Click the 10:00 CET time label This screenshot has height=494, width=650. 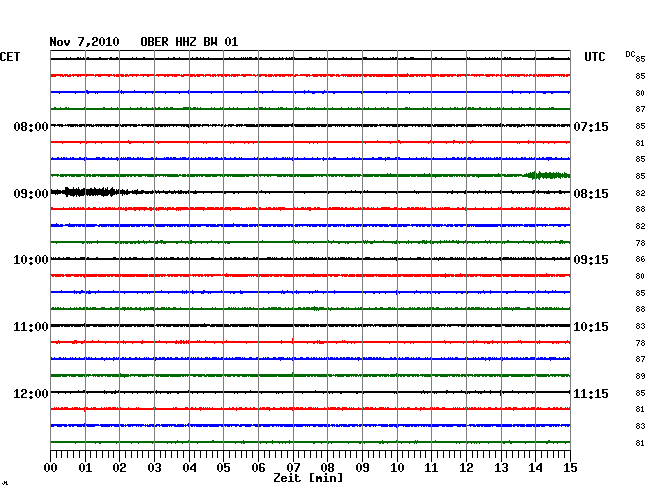pyautogui.click(x=31, y=260)
